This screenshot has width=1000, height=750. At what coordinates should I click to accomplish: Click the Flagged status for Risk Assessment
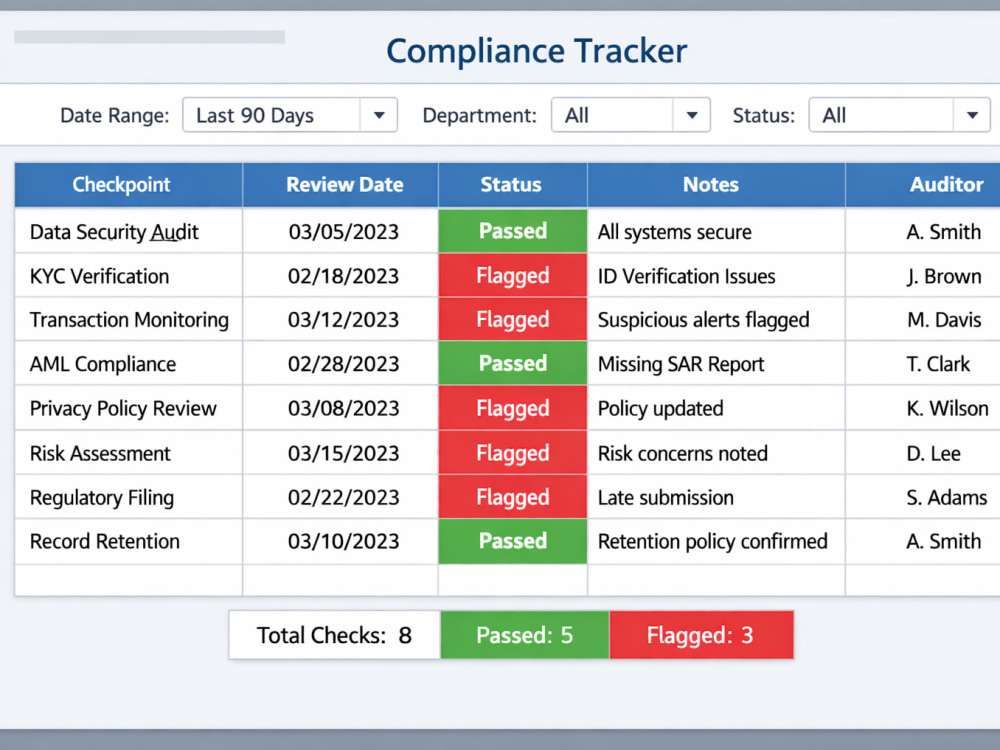tap(513, 453)
